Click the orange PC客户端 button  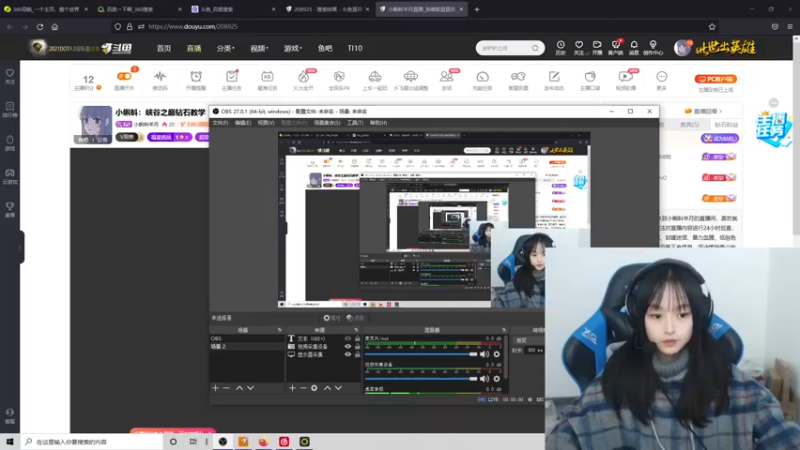coord(715,79)
